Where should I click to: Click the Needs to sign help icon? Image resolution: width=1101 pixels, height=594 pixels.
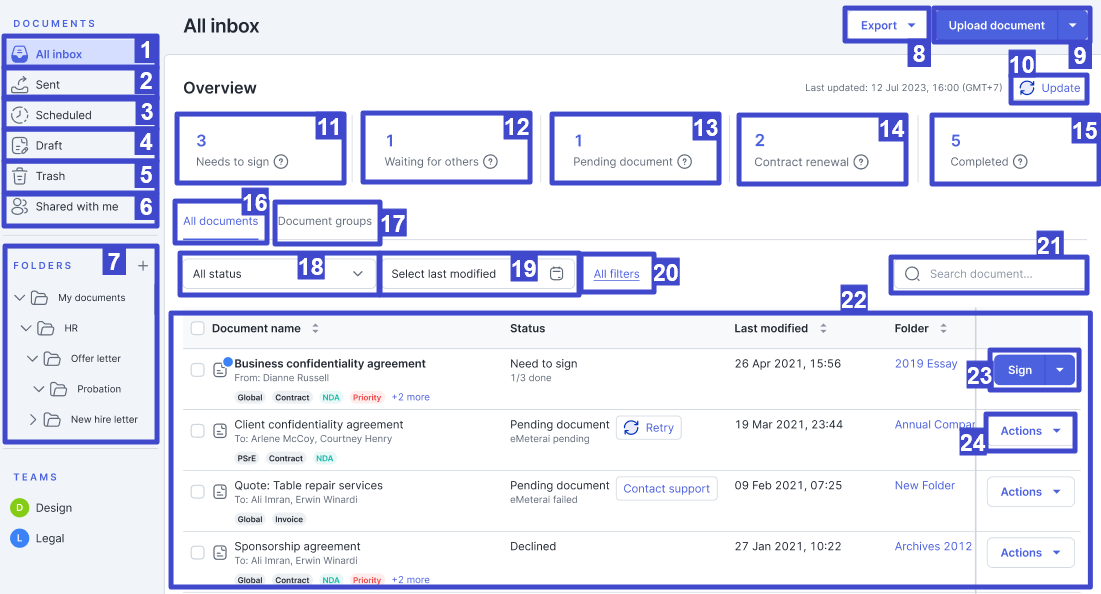[x=281, y=161]
